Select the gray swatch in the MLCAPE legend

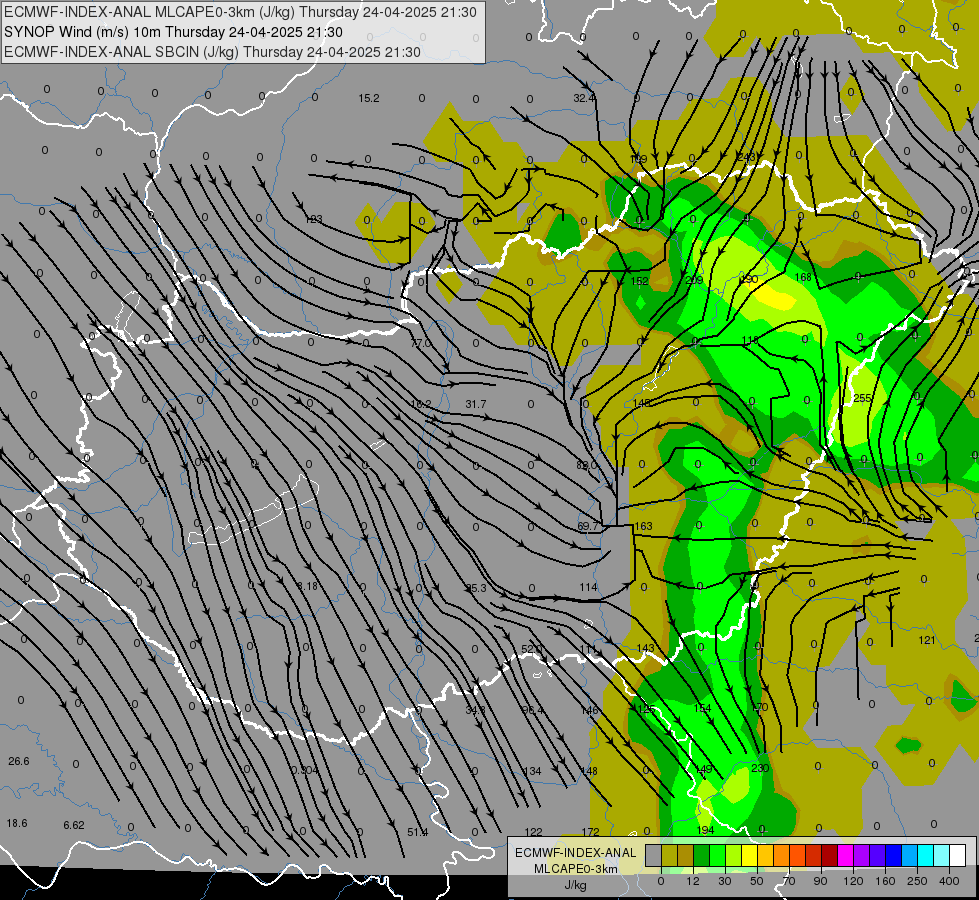654,855
